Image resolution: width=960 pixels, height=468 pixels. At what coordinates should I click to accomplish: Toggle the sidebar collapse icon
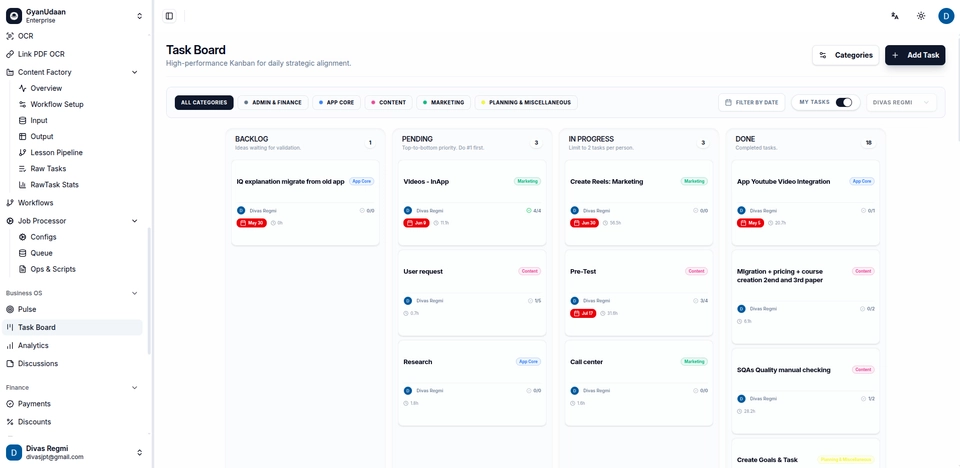coord(170,16)
